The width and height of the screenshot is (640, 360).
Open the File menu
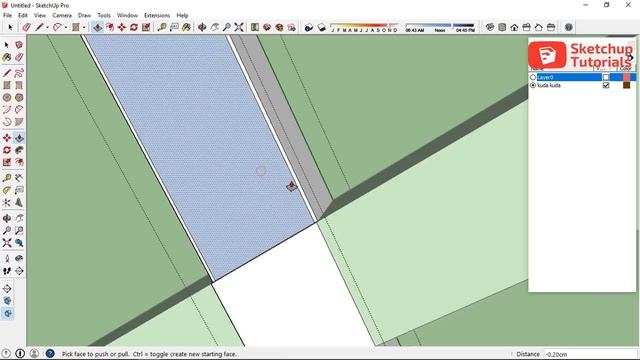(x=7, y=16)
